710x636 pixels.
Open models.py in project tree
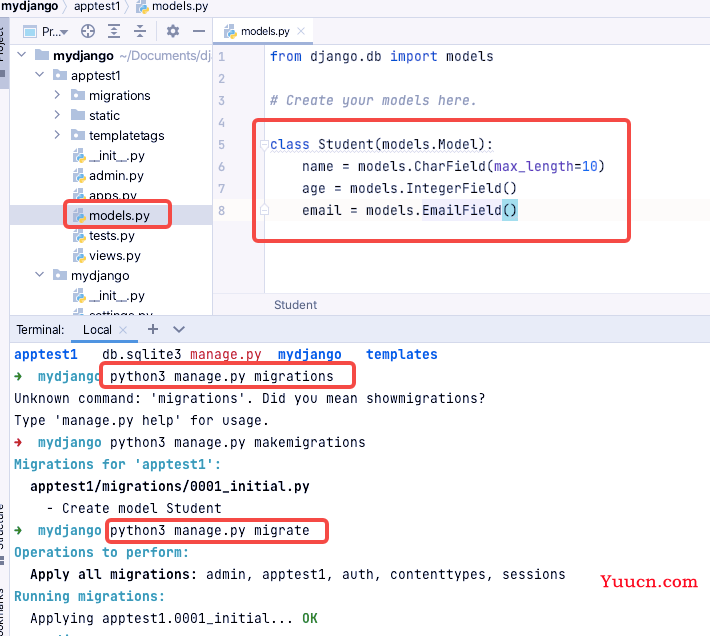click(x=119, y=215)
